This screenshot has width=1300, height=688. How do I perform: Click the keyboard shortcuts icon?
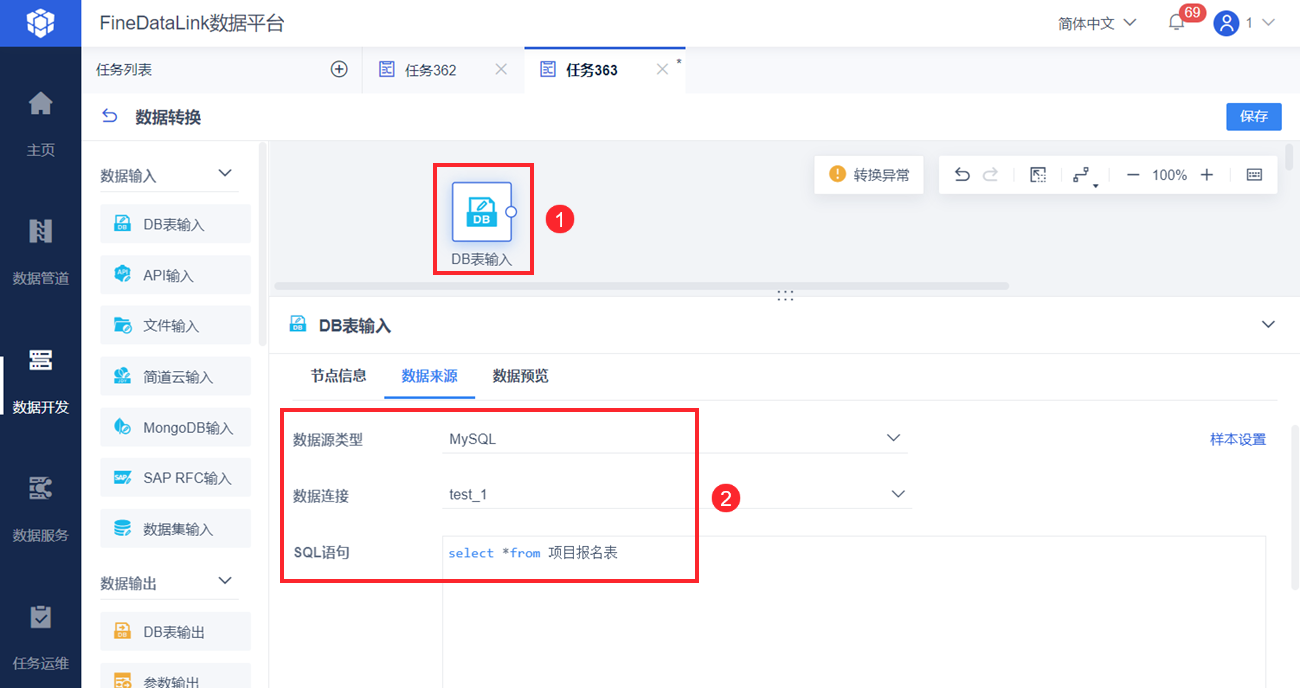coord(1254,175)
